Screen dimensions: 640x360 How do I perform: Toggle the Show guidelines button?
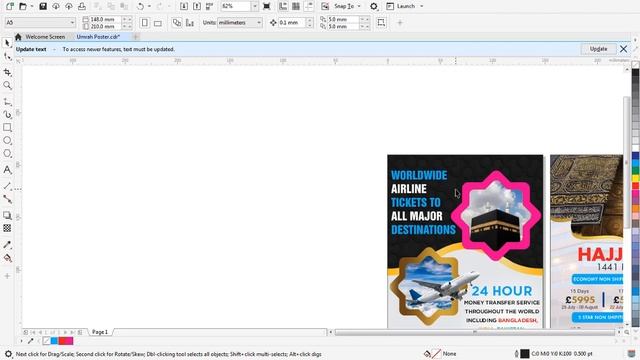309,6
